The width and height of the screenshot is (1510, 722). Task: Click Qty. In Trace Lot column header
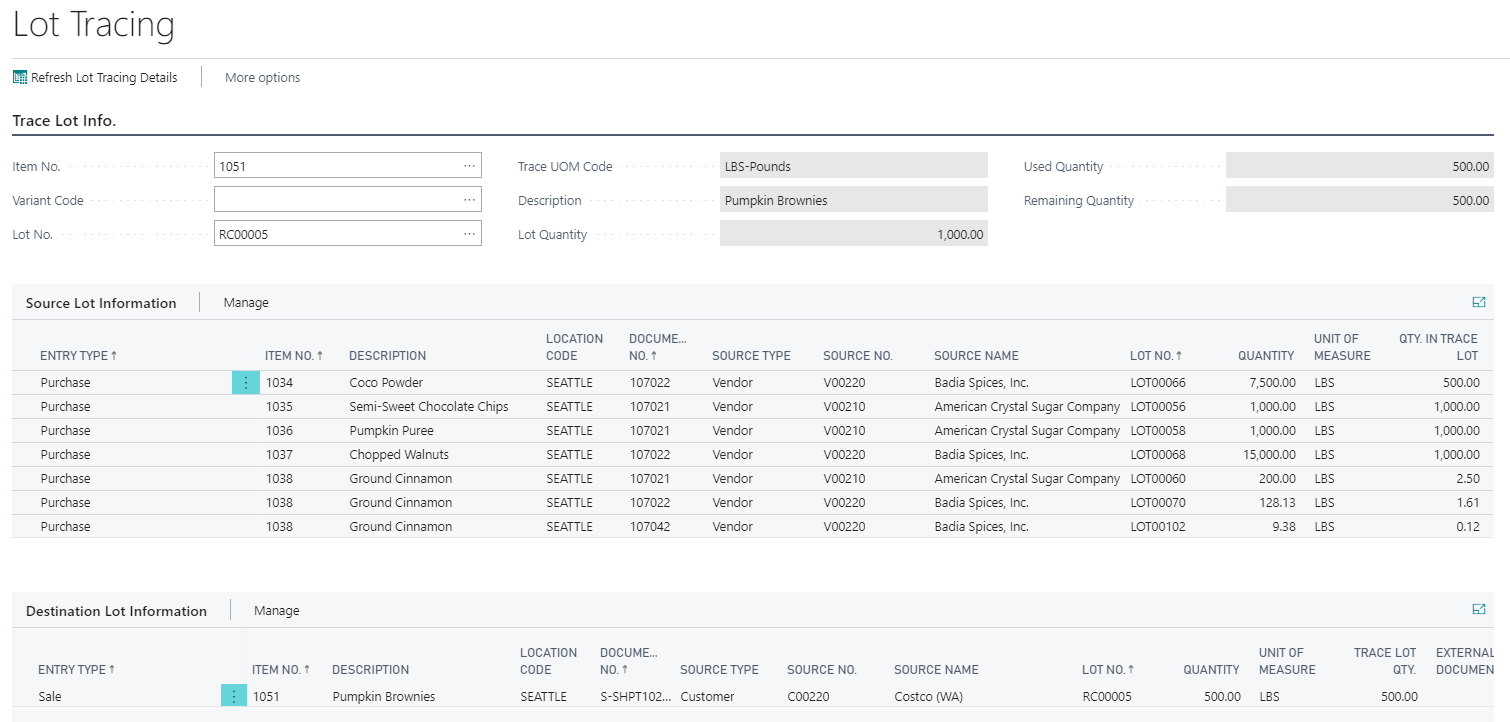pos(1438,347)
